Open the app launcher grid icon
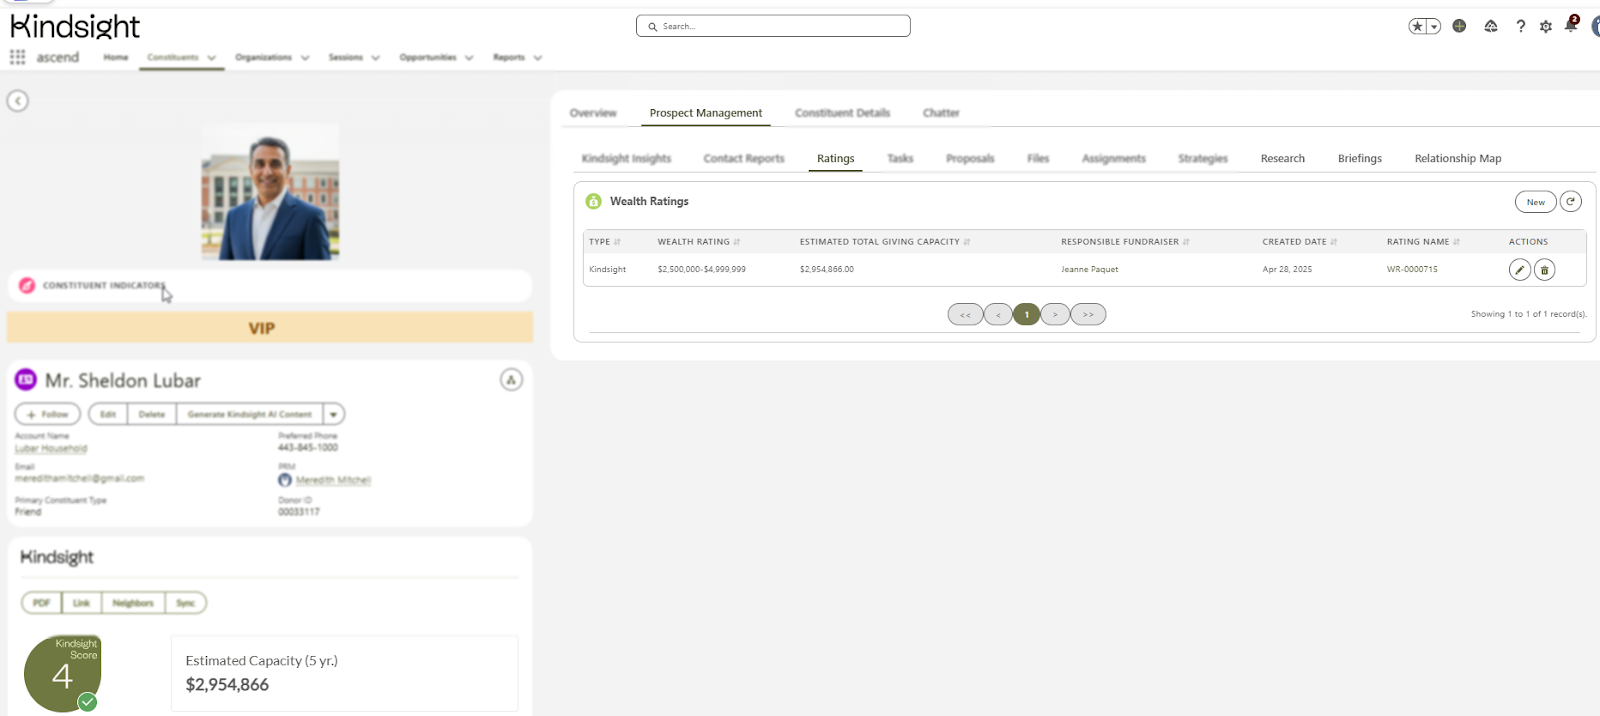The width and height of the screenshot is (1600, 716). coord(17,57)
